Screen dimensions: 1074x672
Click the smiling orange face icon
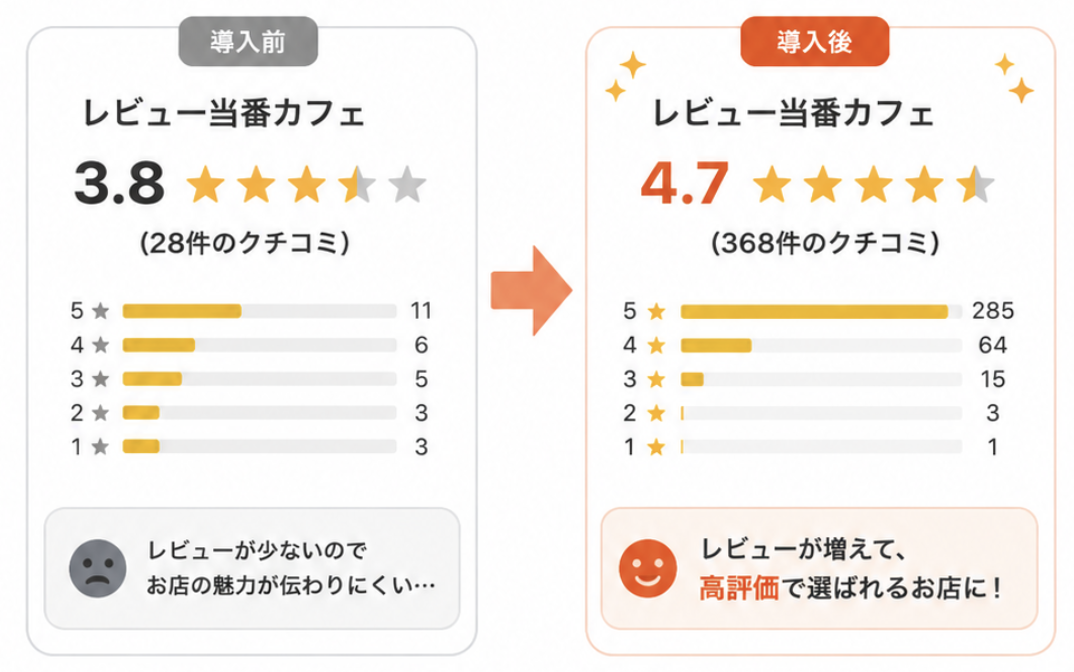pos(647,569)
